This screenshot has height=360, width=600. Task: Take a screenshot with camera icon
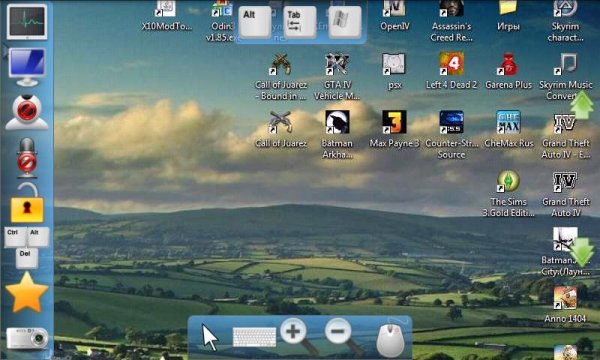point(27,338)
